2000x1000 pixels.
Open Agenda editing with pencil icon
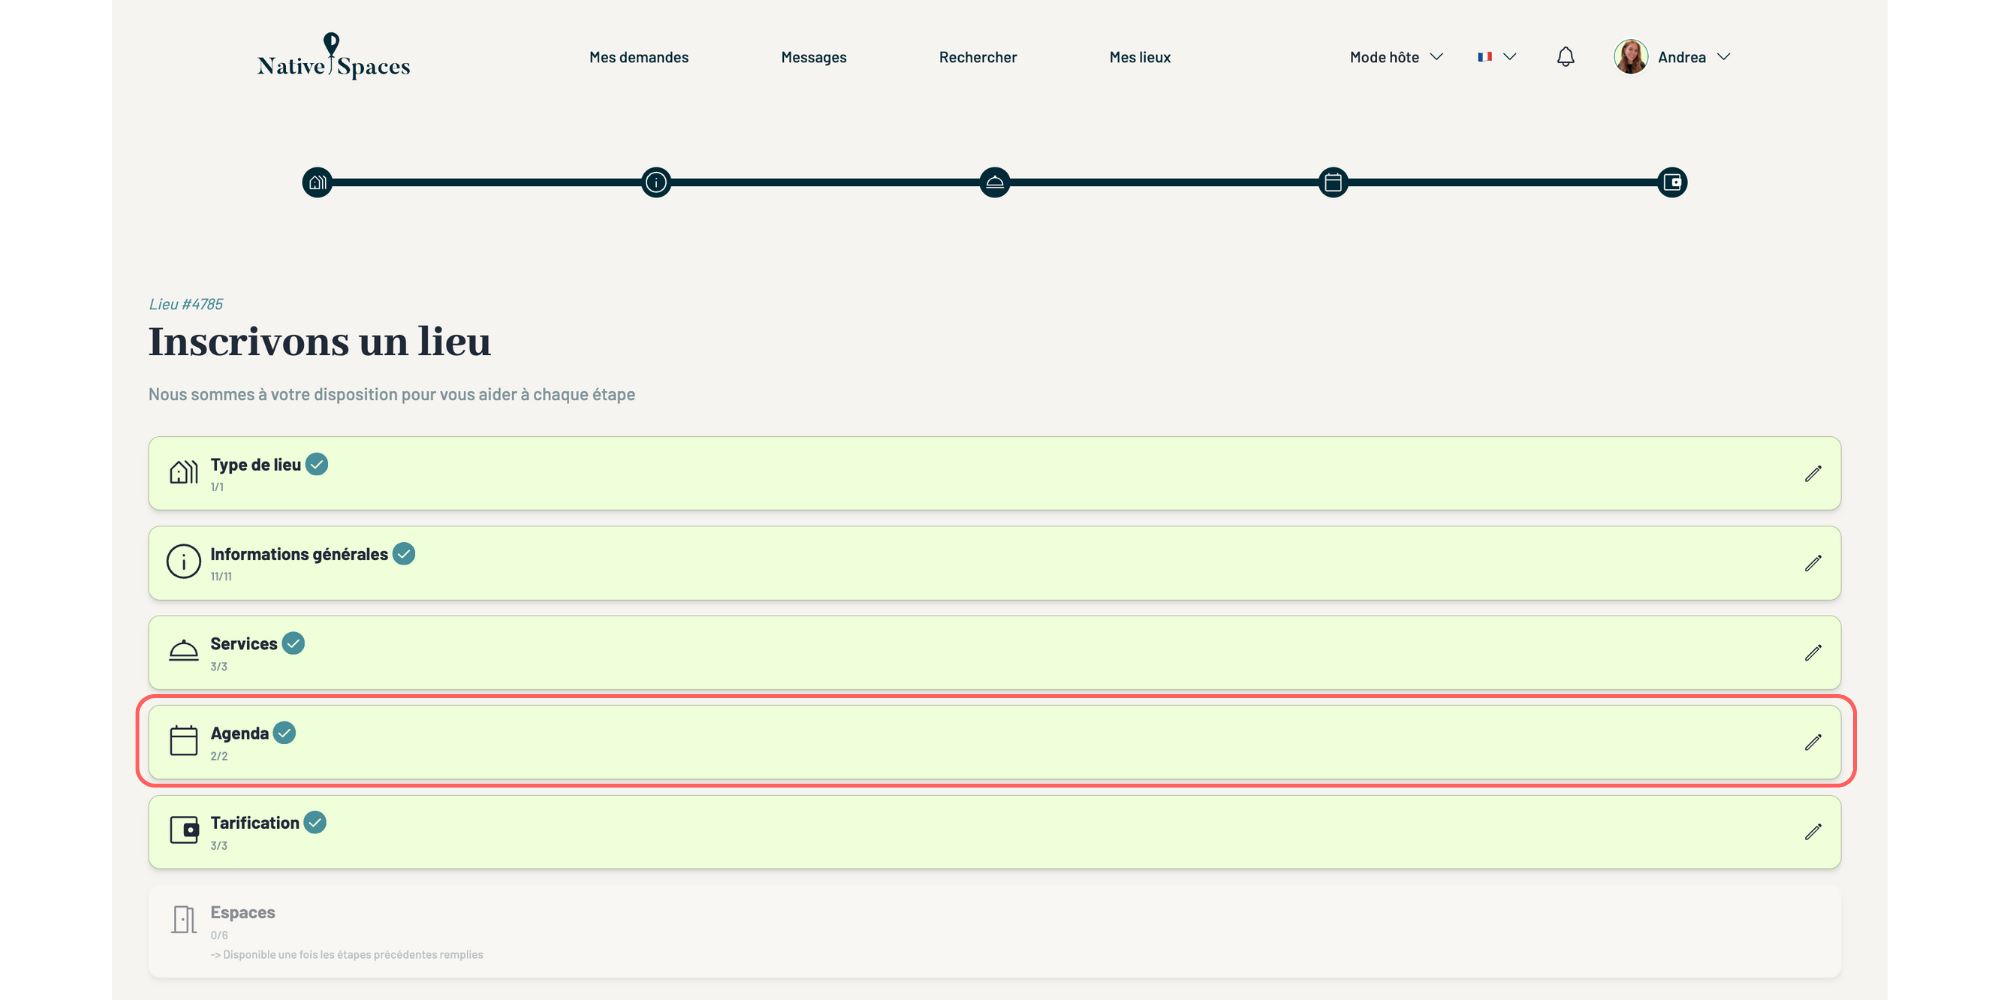1813,742
